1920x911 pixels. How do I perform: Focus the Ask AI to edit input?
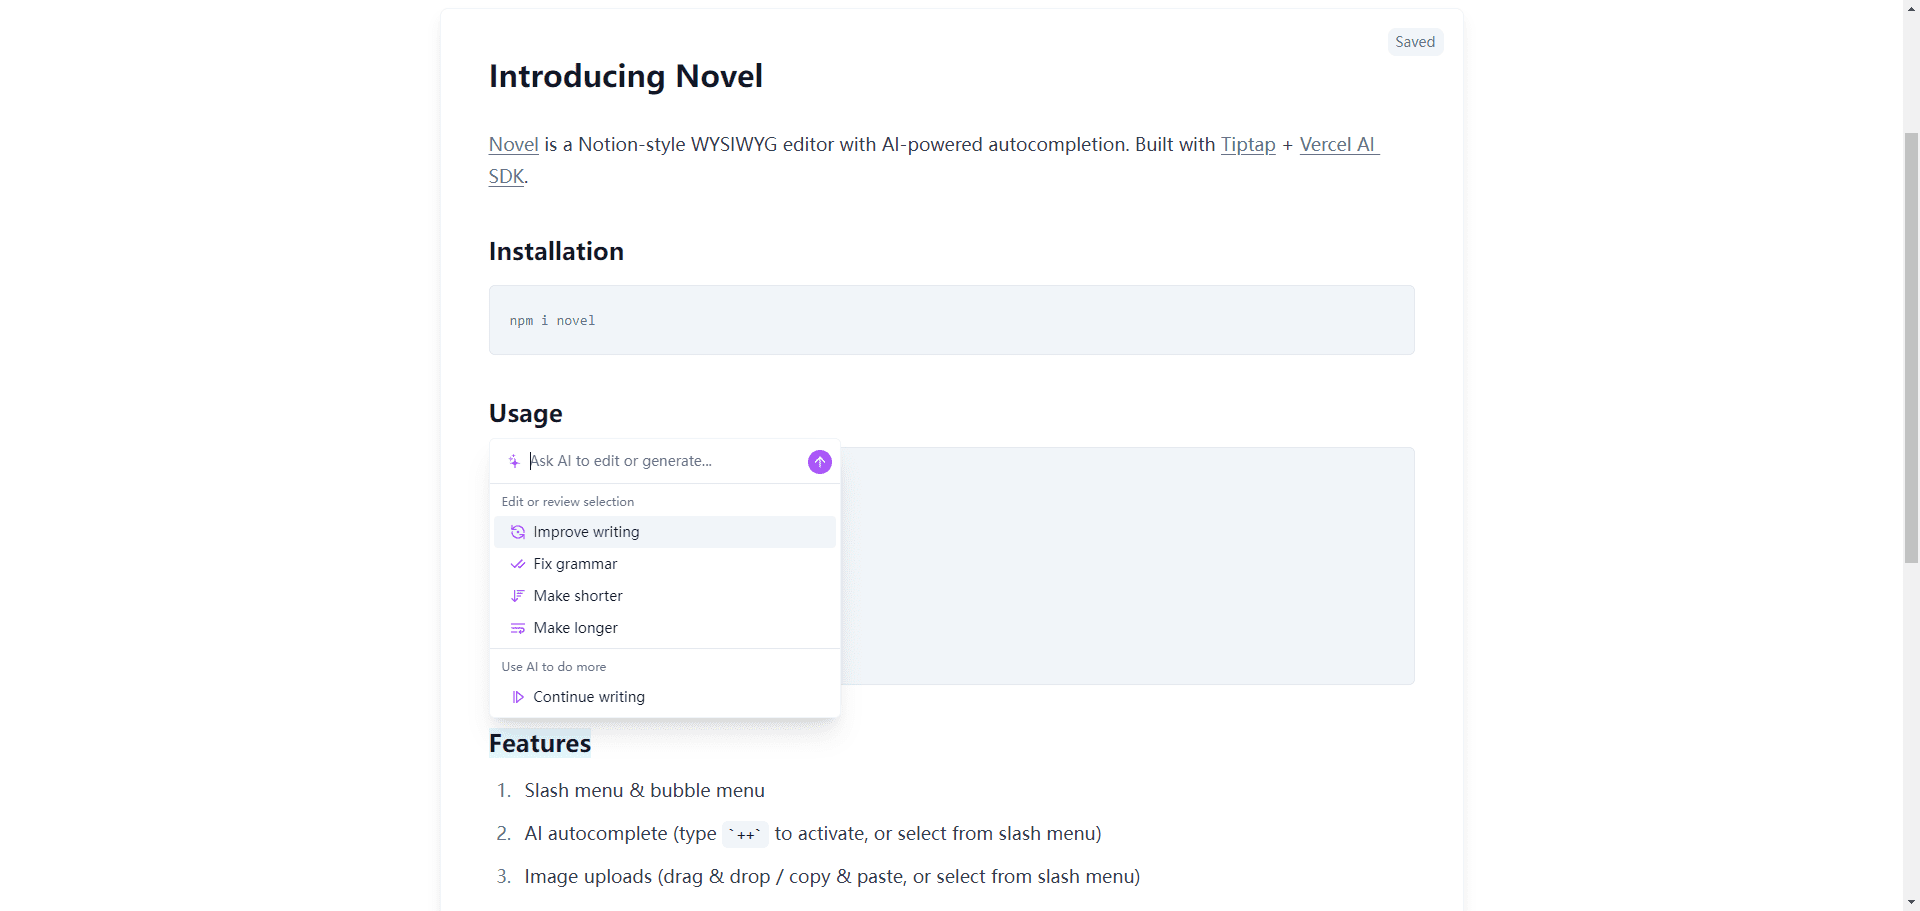(660, 461)
